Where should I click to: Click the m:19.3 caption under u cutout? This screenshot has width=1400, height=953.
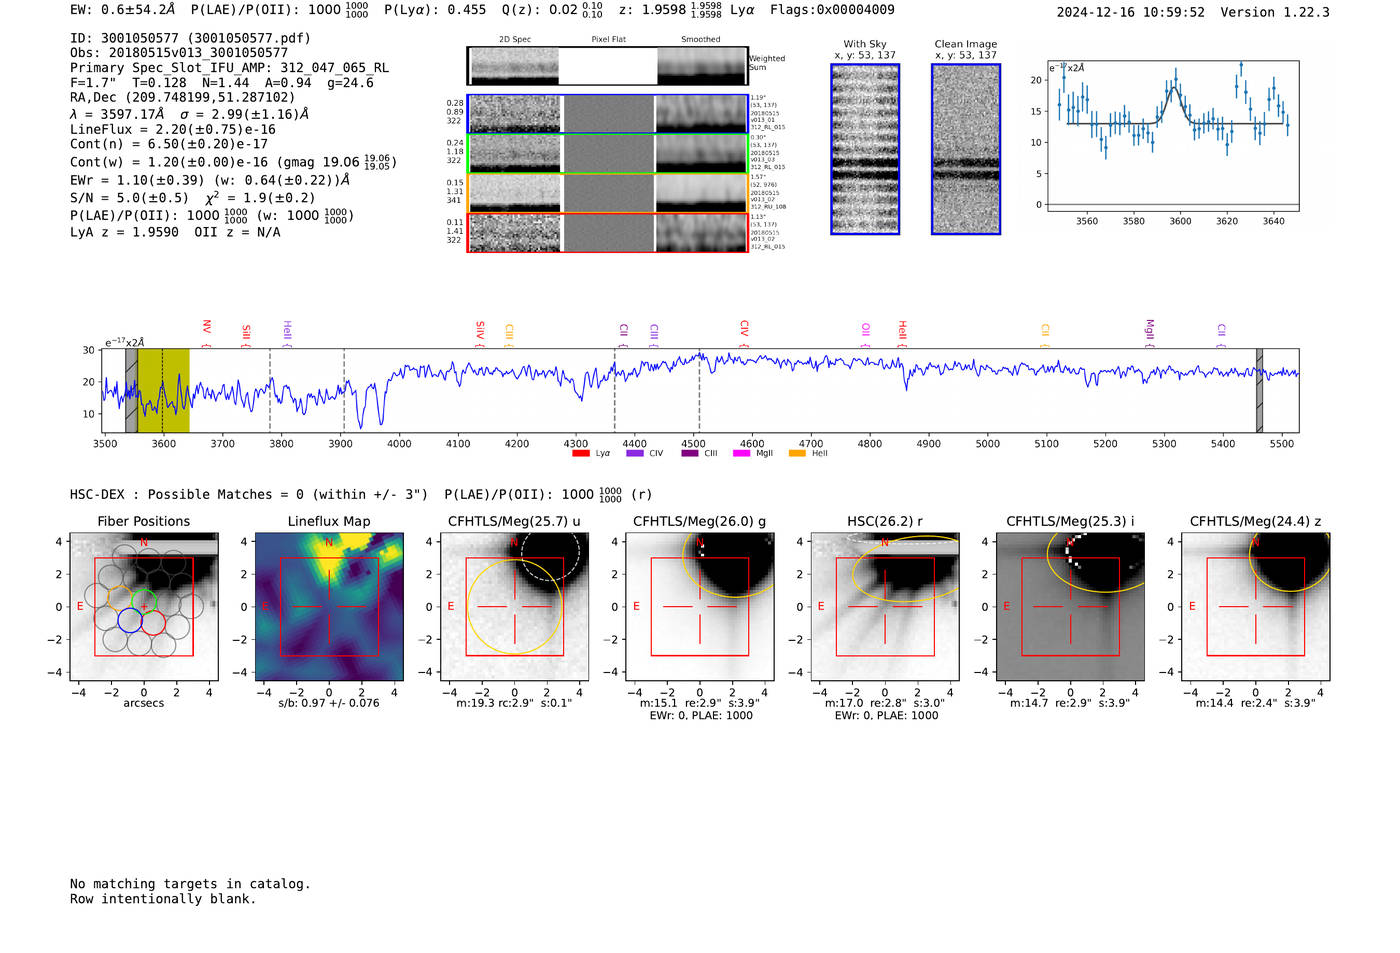pos(514,703)
